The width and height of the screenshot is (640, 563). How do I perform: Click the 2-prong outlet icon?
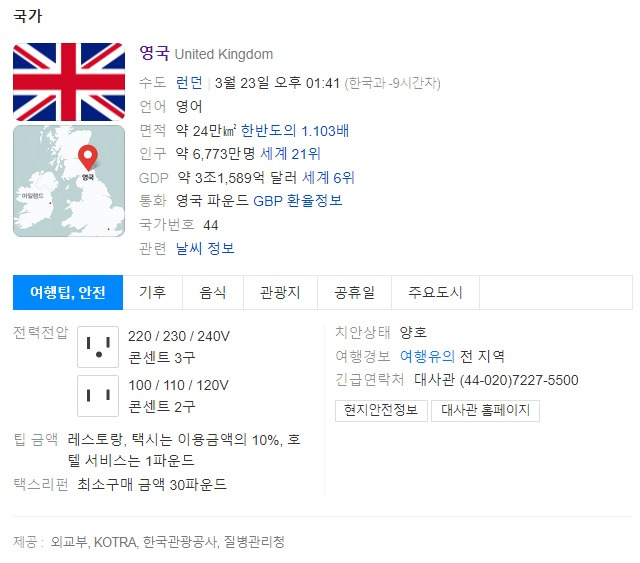pyautogui.click(x=98, y=396)
